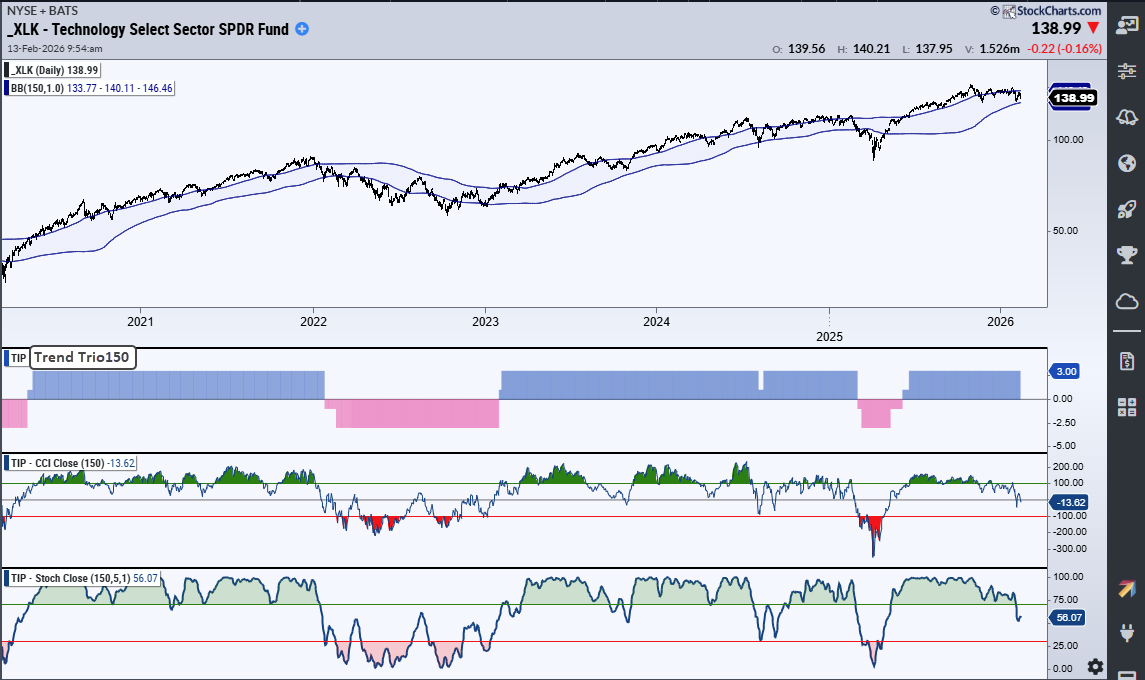Click the cloud icon in the sidebar

(x=1126, y=301)
